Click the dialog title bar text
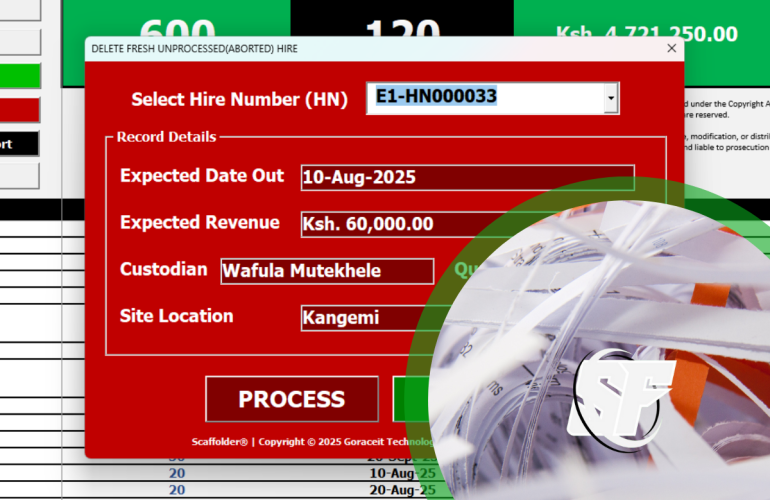770x500 pixels. [194, 48]
